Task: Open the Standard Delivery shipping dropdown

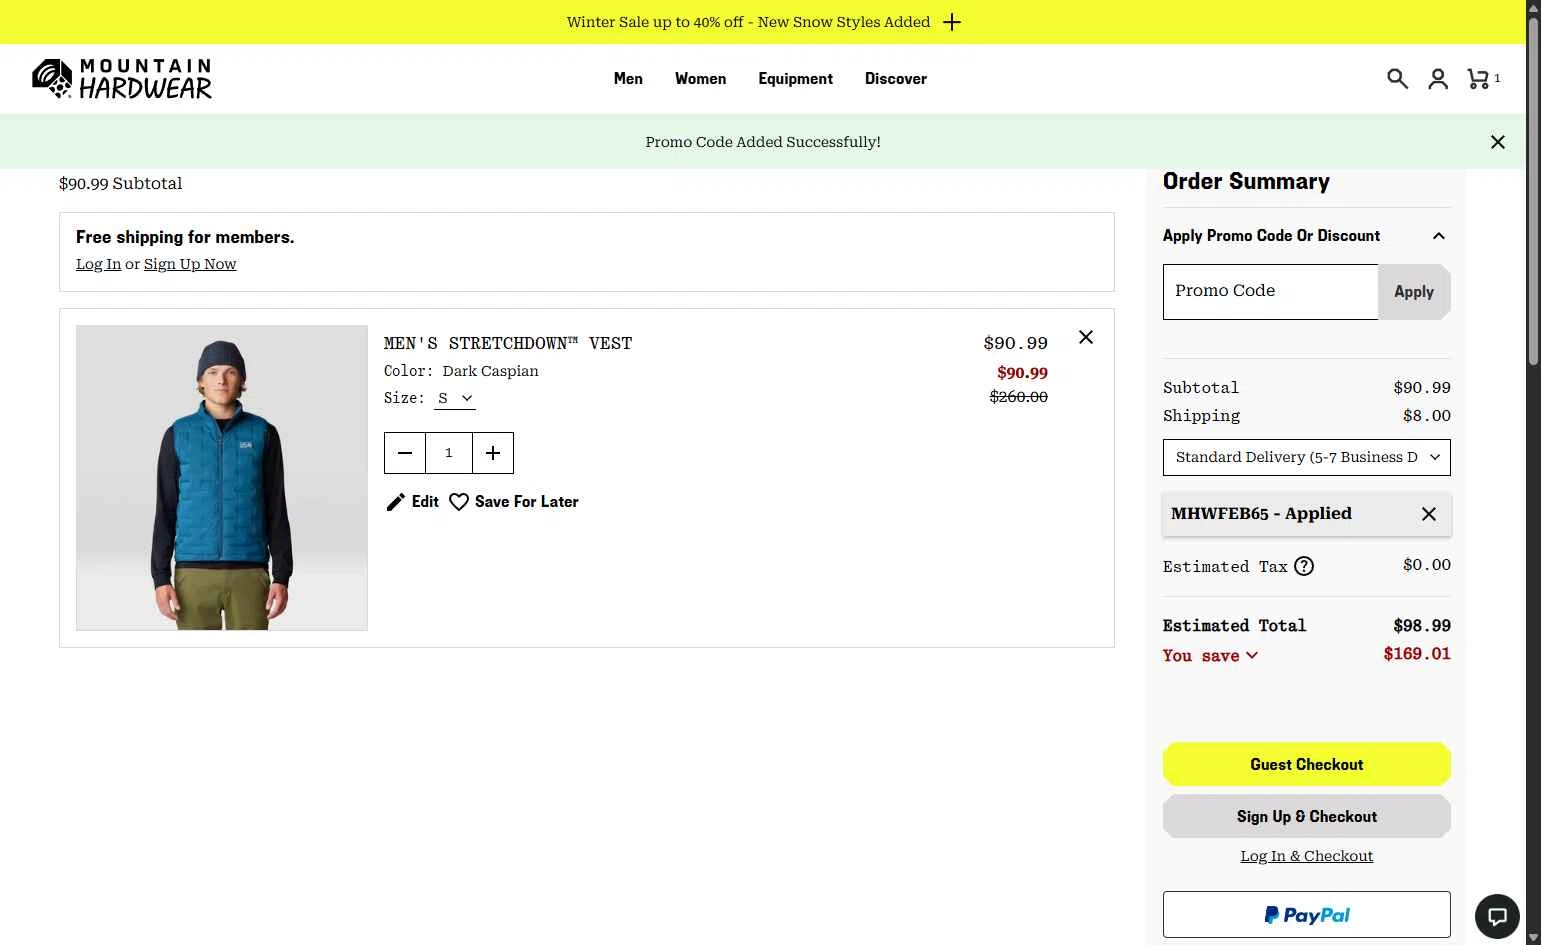Action: [1306, 457]
